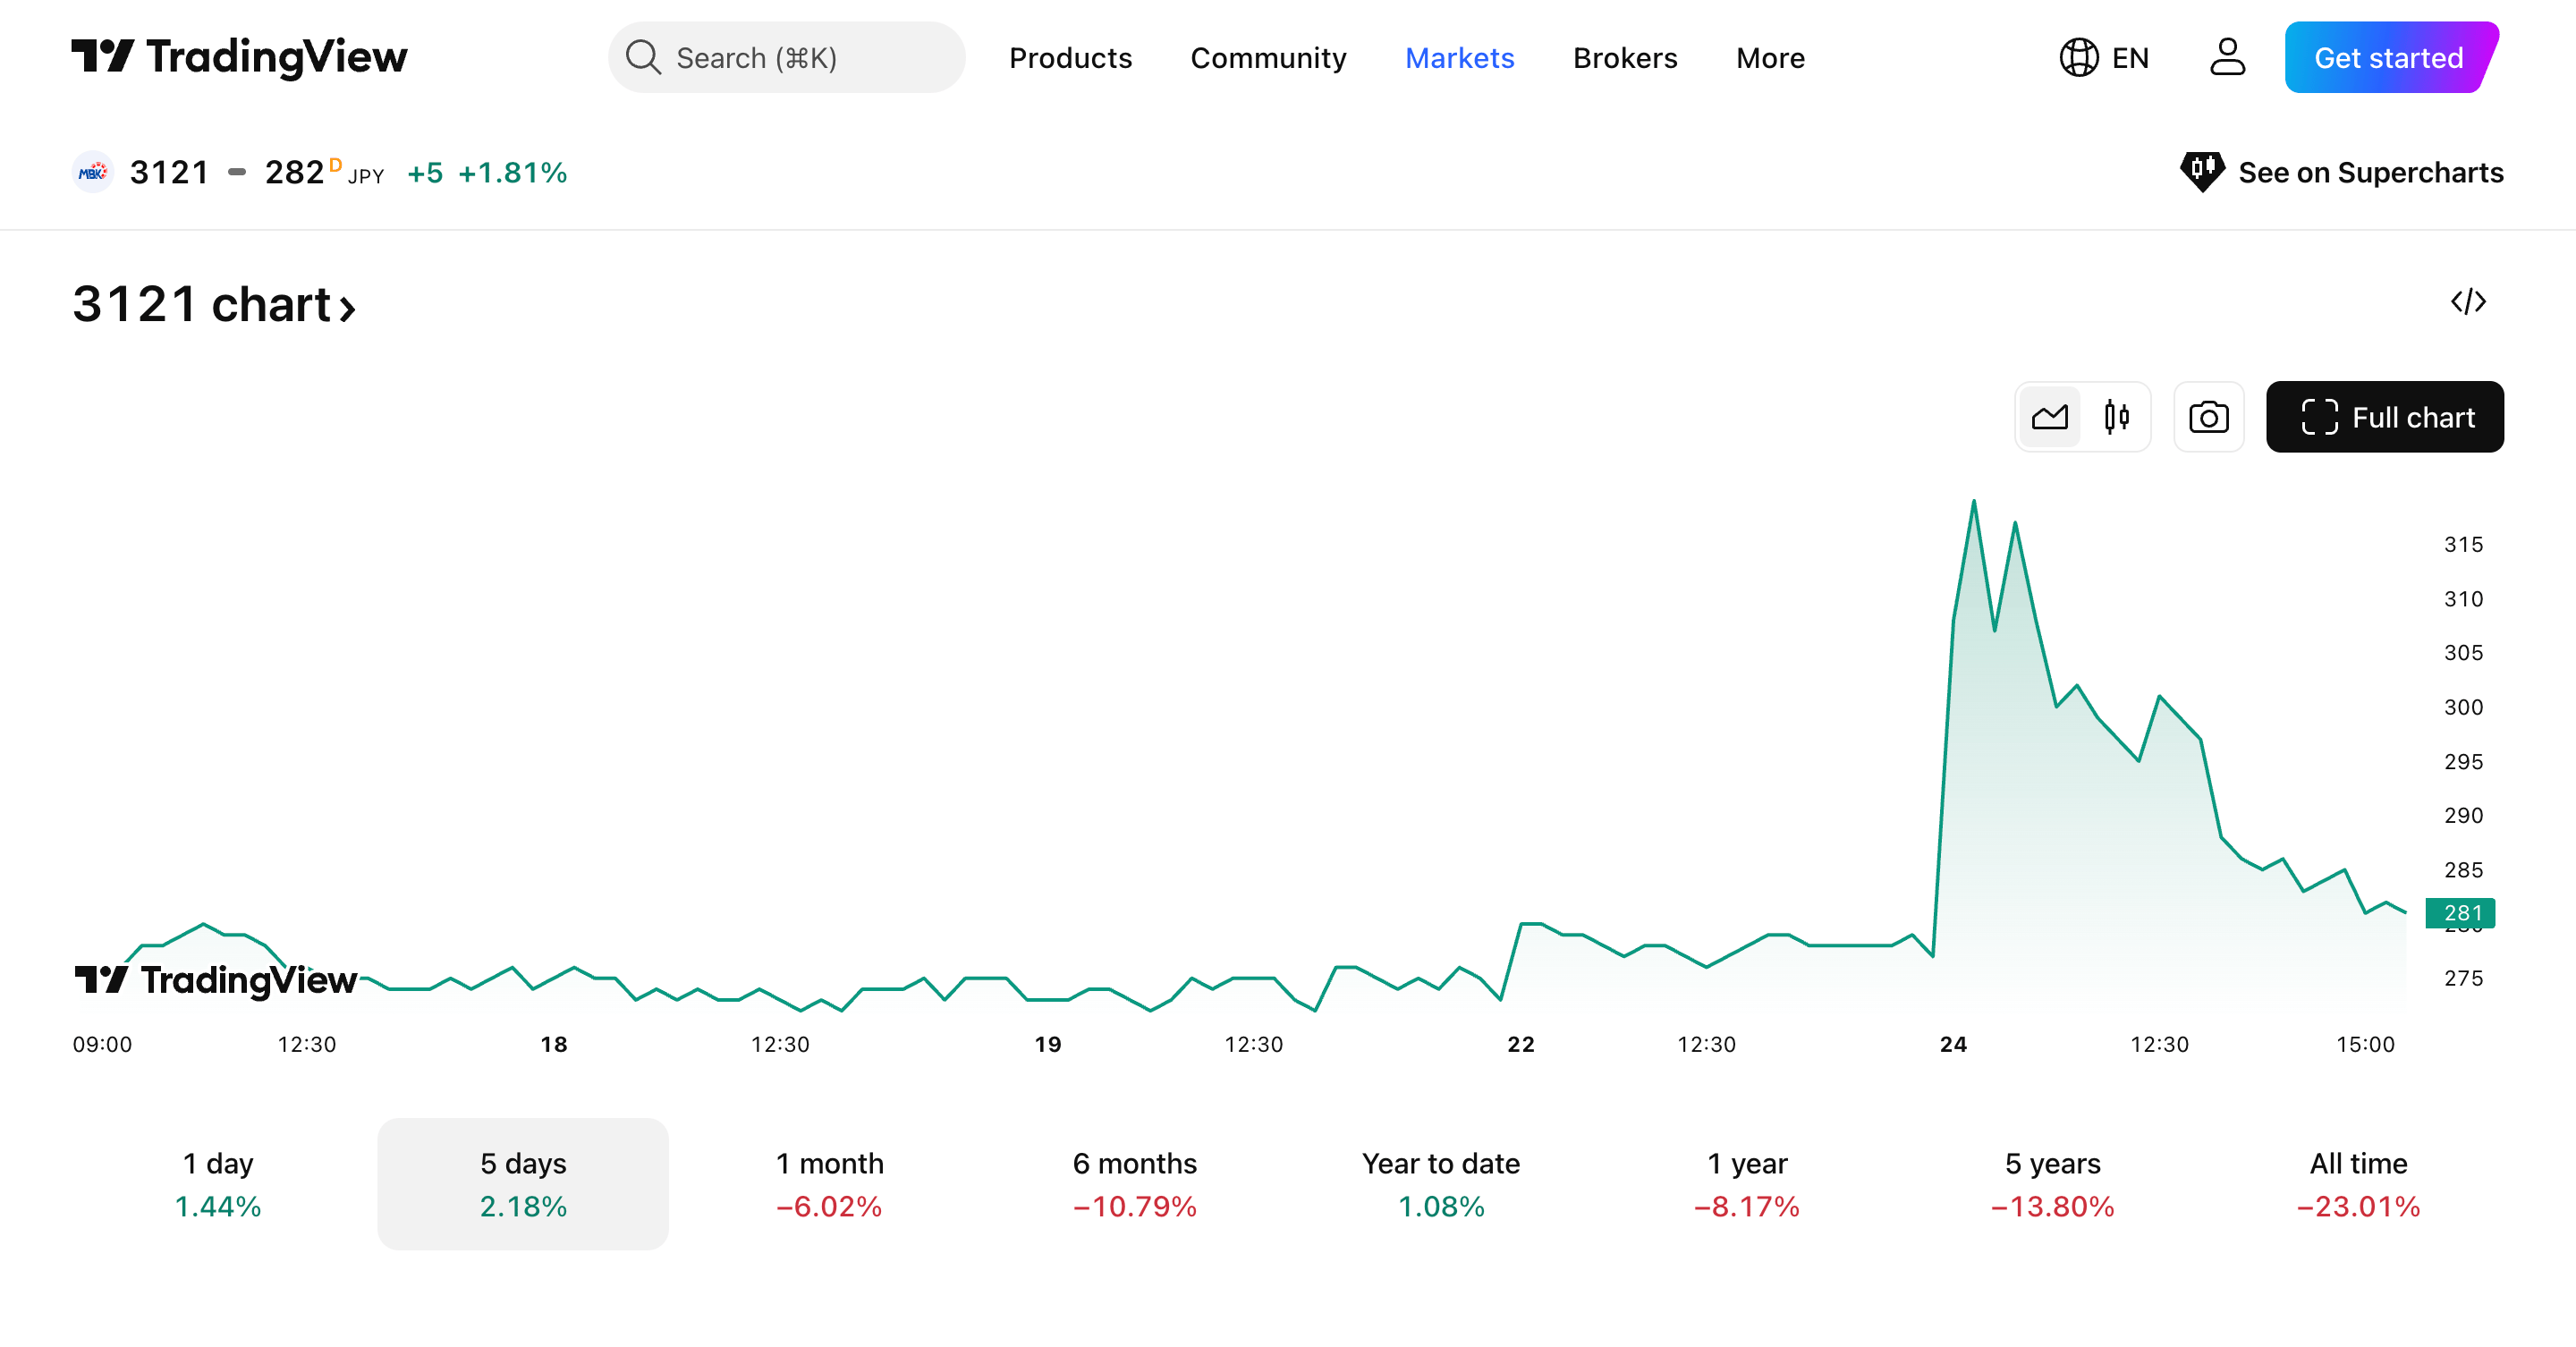Click the Search input field
This screenshot has height=1347, width=2576.
[787, 58]
